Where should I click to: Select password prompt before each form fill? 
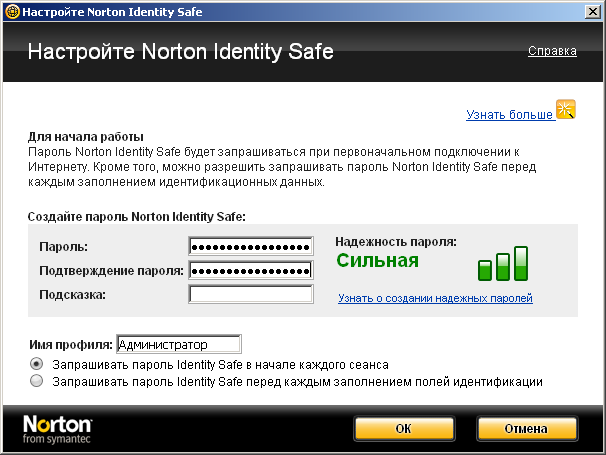[37, 381]
